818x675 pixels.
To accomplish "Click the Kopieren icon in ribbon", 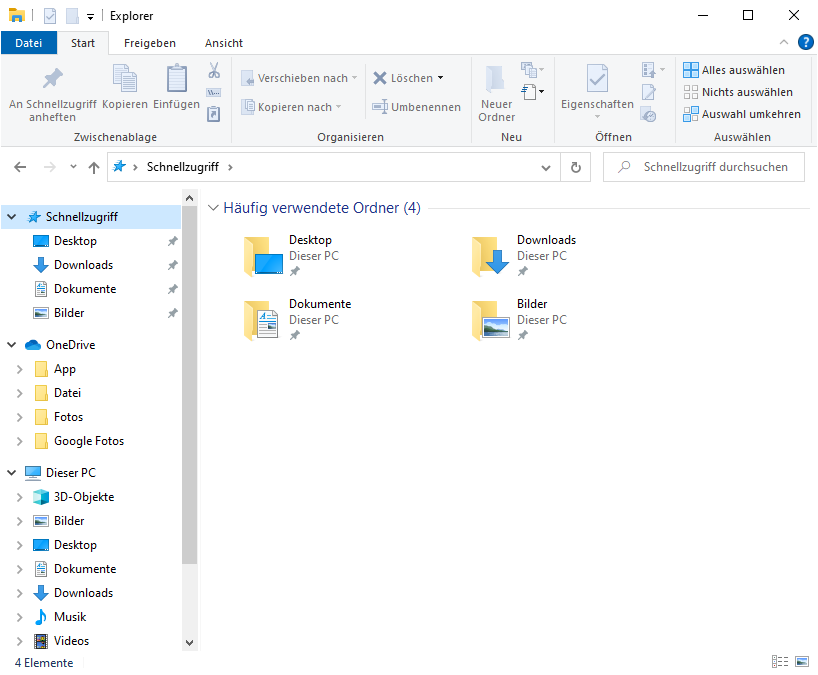I will (x=125, y=80).
